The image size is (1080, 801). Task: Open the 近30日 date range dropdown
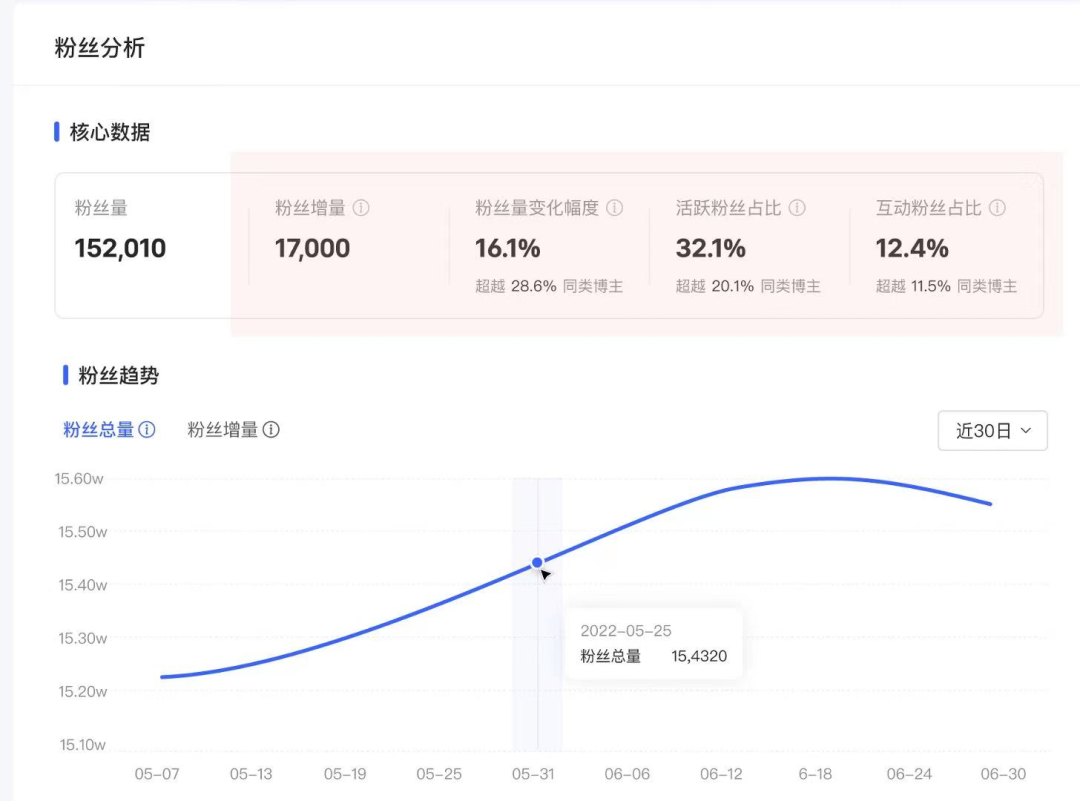point(992,431)
